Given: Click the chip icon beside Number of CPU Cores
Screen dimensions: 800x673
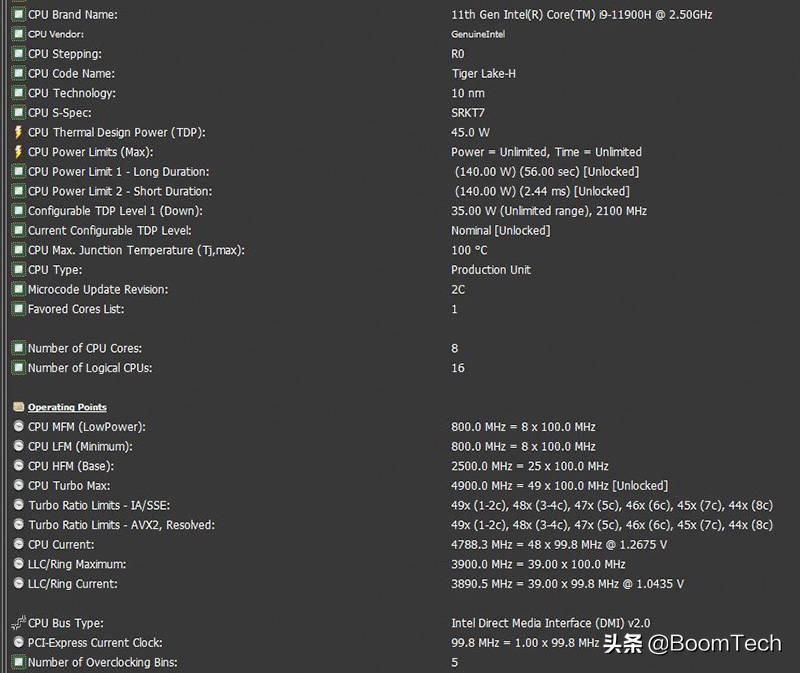Looking at the screenshot, I should [x=18, y=348].
